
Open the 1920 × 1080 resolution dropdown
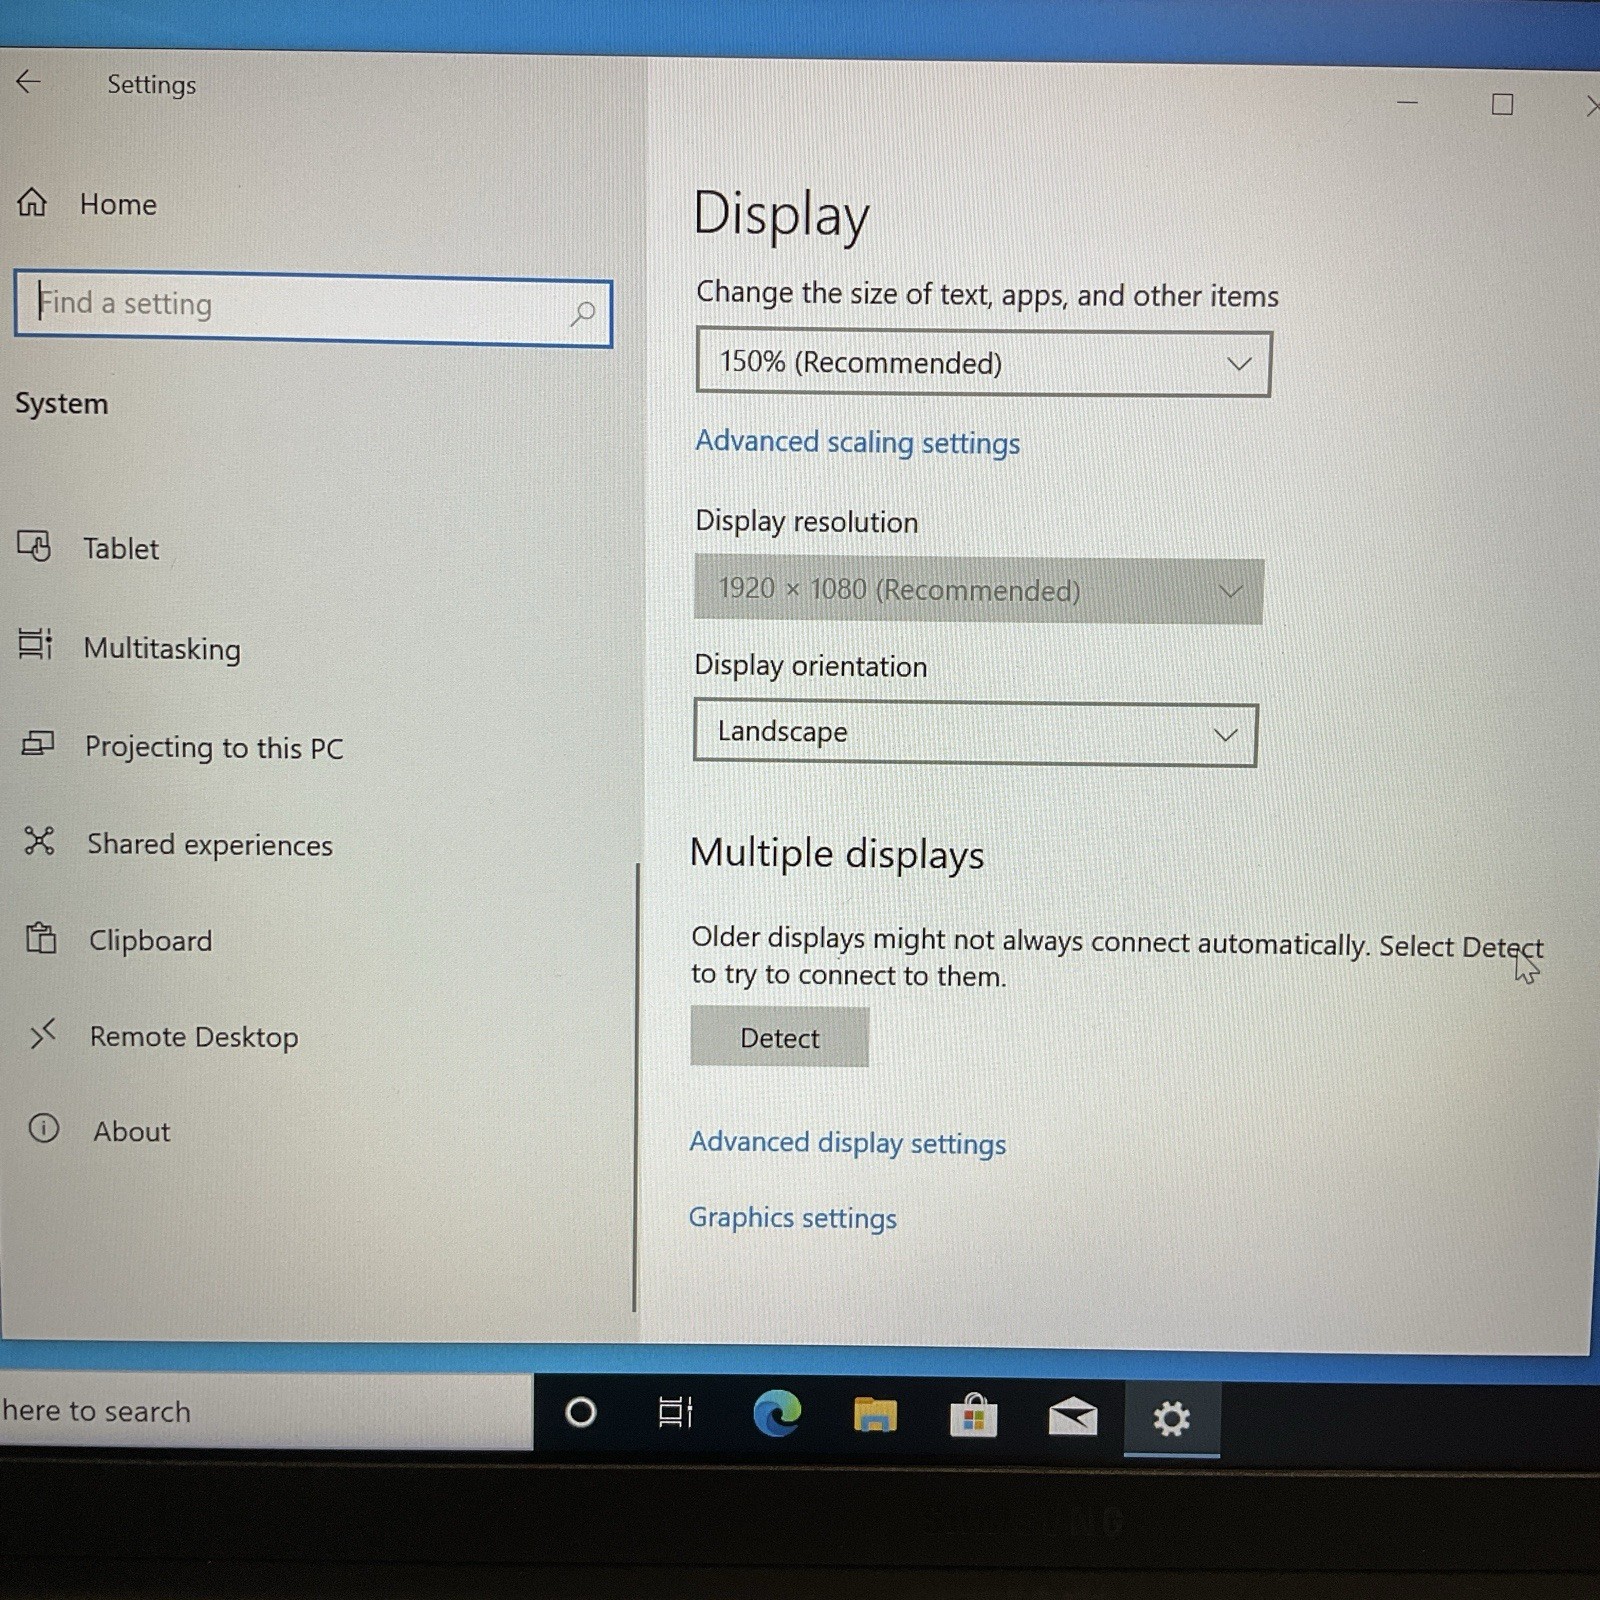click(979, 590)
